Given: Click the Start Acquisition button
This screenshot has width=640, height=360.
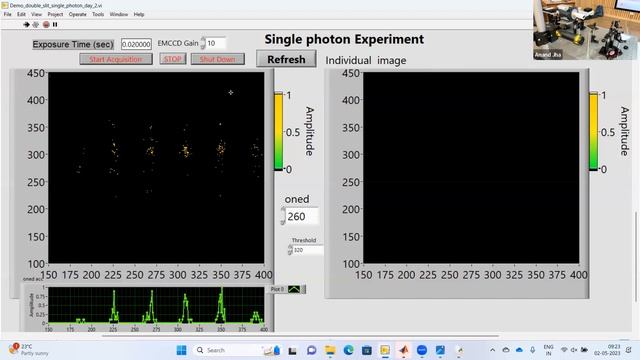Looking at the screenshot, I should click(x=116, y=59).
